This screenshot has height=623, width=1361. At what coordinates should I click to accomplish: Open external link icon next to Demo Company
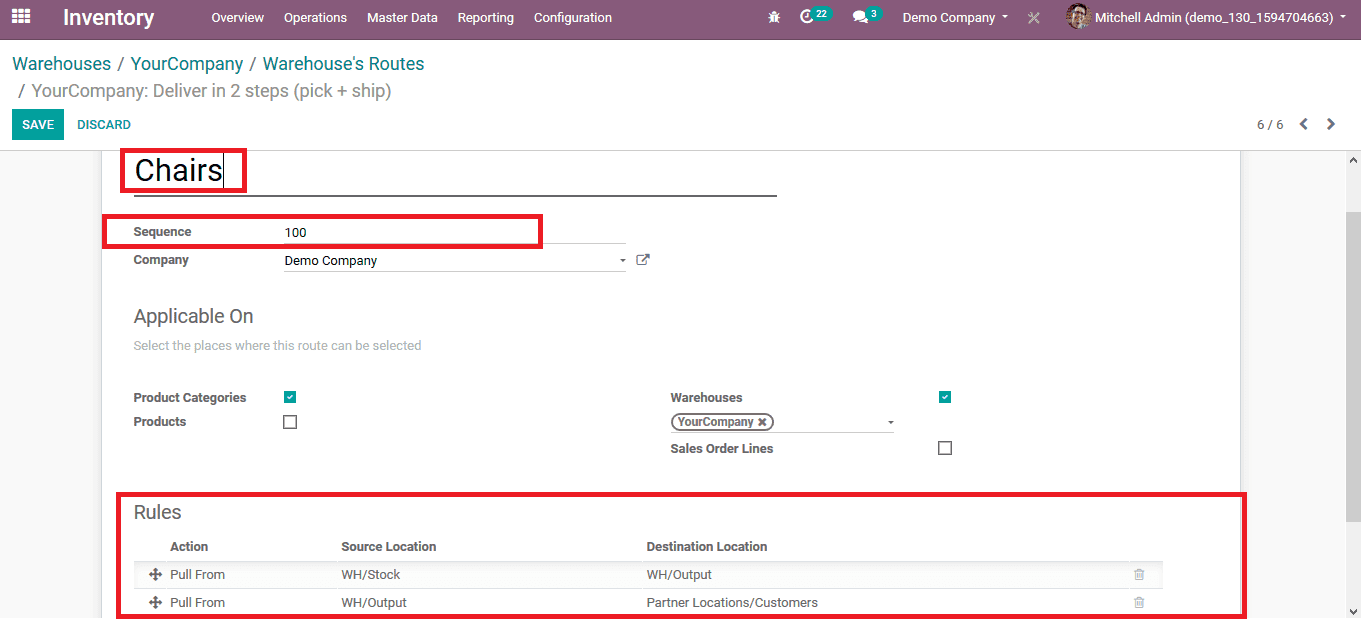pos(643,260)
